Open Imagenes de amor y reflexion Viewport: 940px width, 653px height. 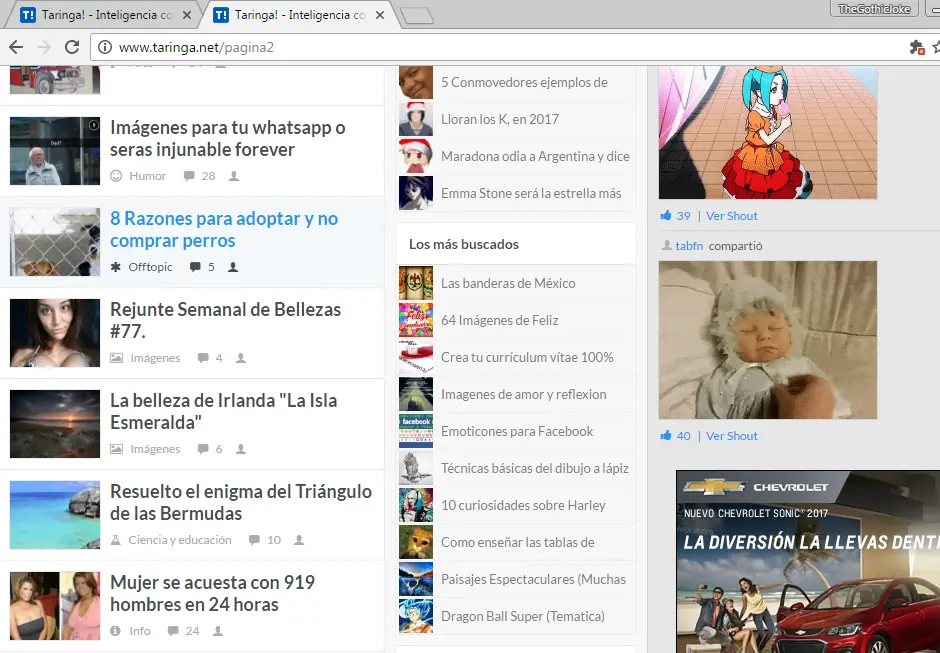click(524, 394)
